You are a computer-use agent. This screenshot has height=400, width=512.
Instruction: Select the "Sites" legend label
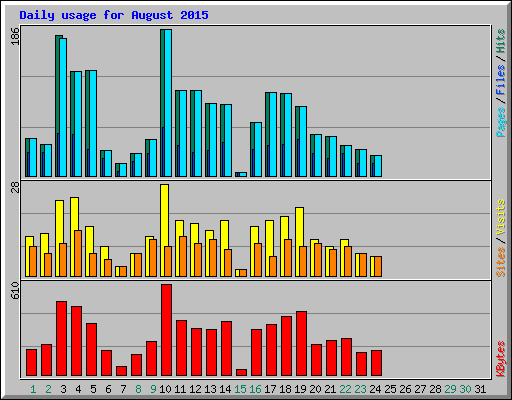tap(501, 262)
